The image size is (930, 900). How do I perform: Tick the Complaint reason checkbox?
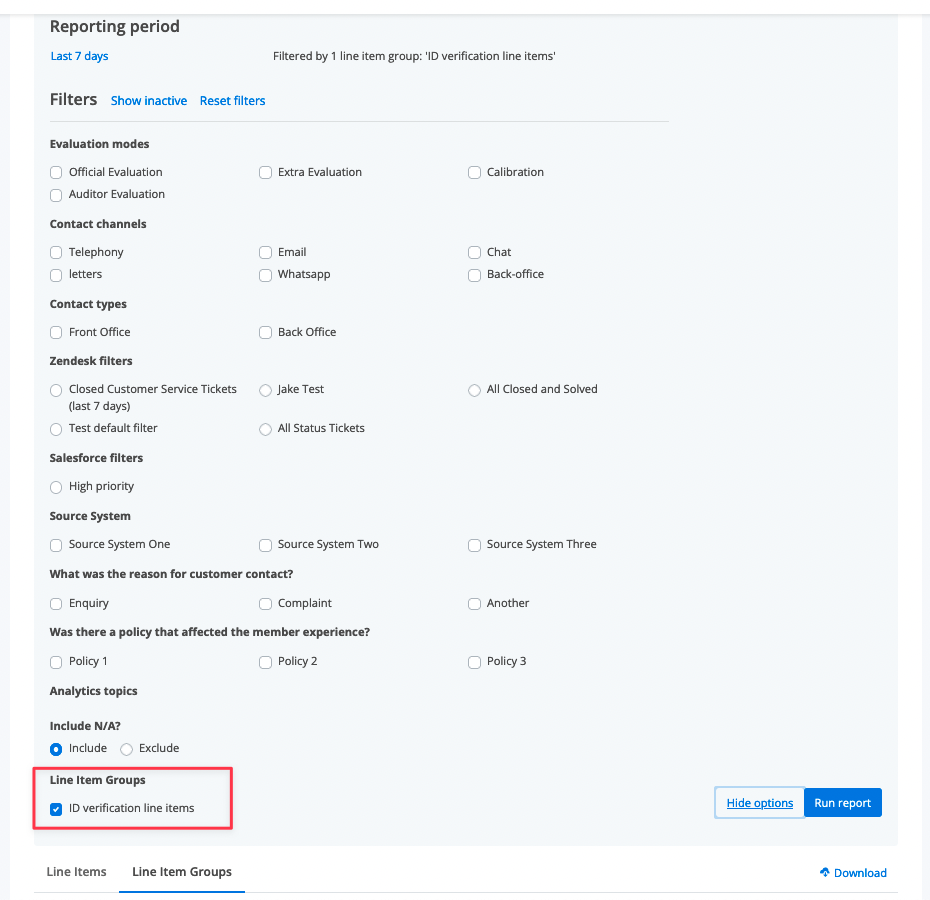(x=265, y=604)
